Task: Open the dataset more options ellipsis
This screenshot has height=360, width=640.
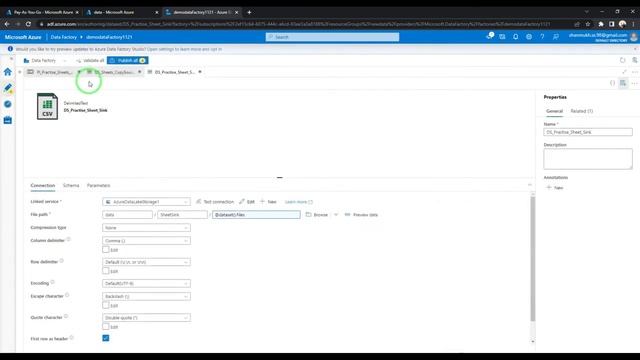Action: 634,83
